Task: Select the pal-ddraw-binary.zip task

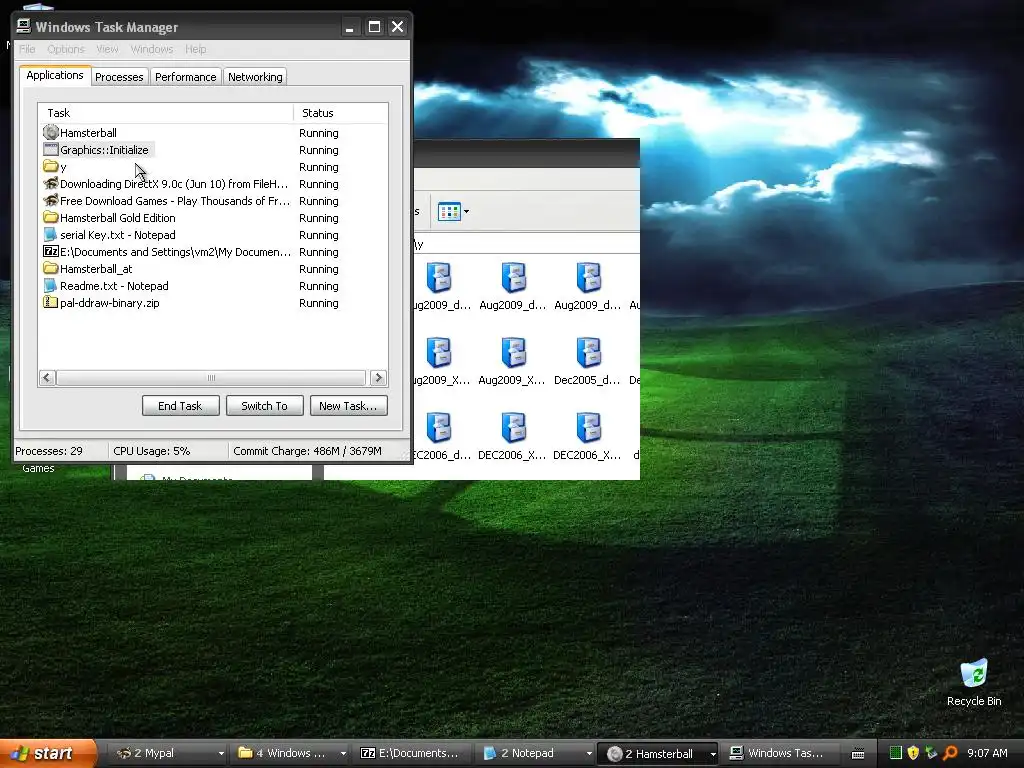Action: [212, 302]
